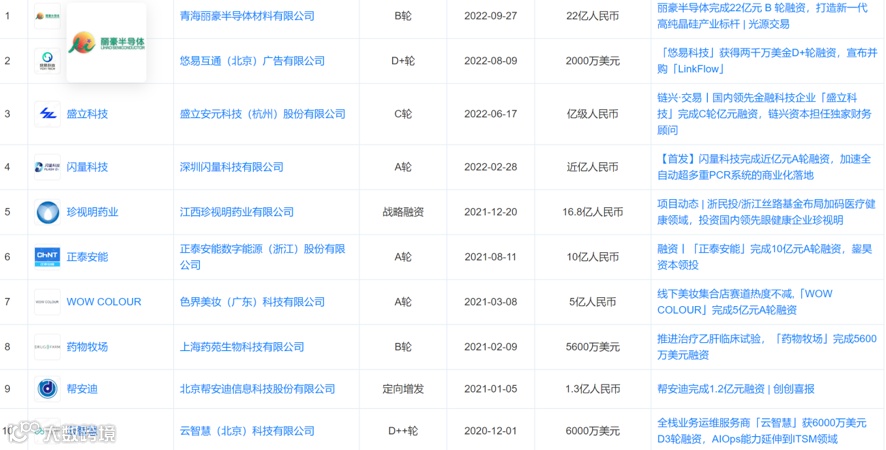Open the 闪量科技 short name link
The width and height of the screenshot is (886, 450).
coord(87,167)
